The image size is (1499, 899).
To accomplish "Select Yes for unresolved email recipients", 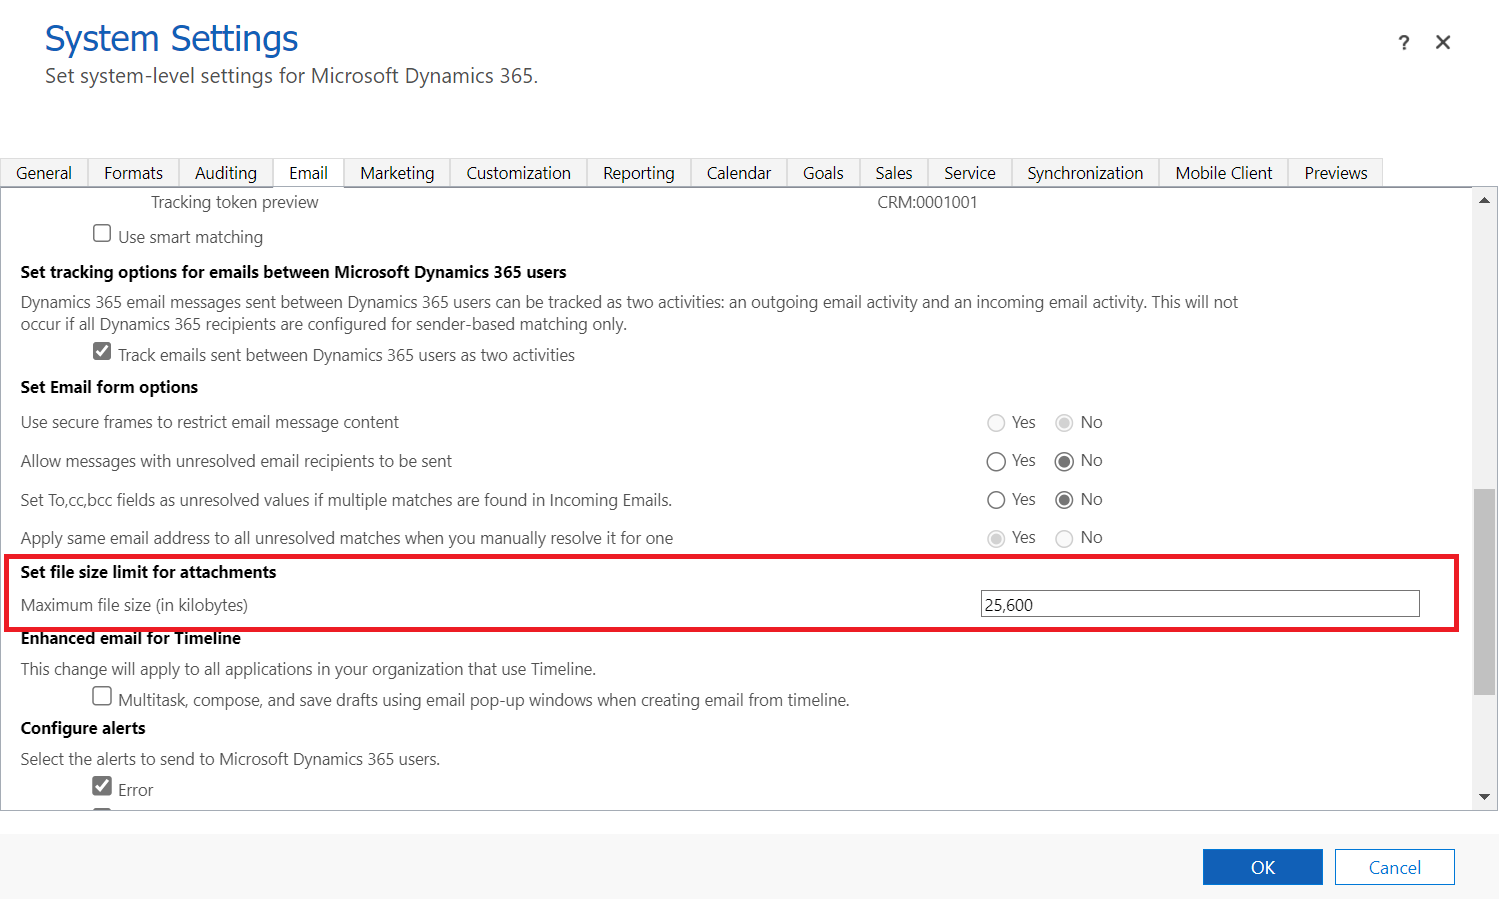I will point(996,461).
